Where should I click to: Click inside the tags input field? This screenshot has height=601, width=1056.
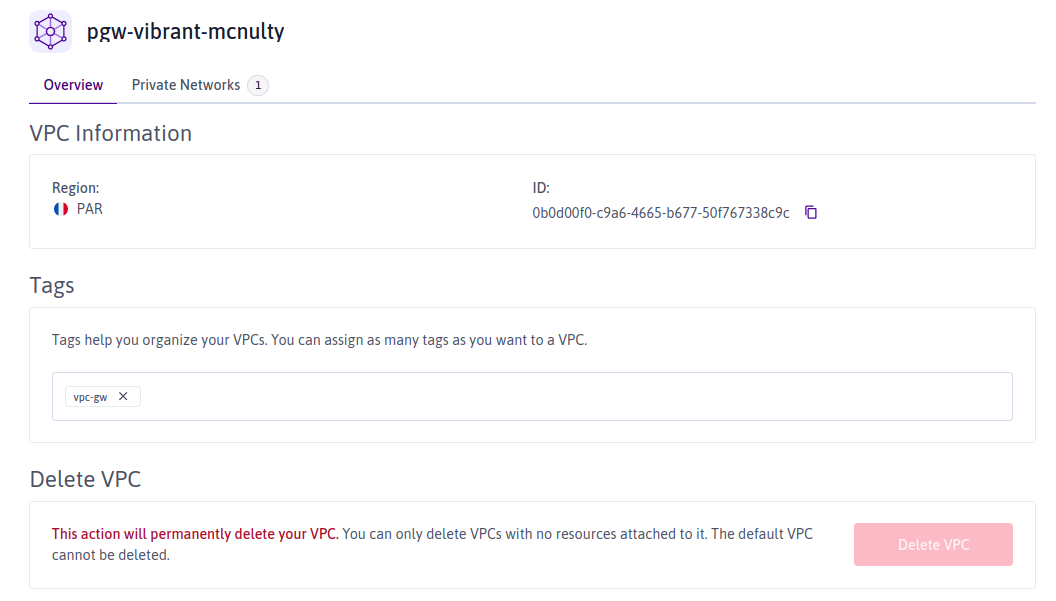click(x=570, y=396)
